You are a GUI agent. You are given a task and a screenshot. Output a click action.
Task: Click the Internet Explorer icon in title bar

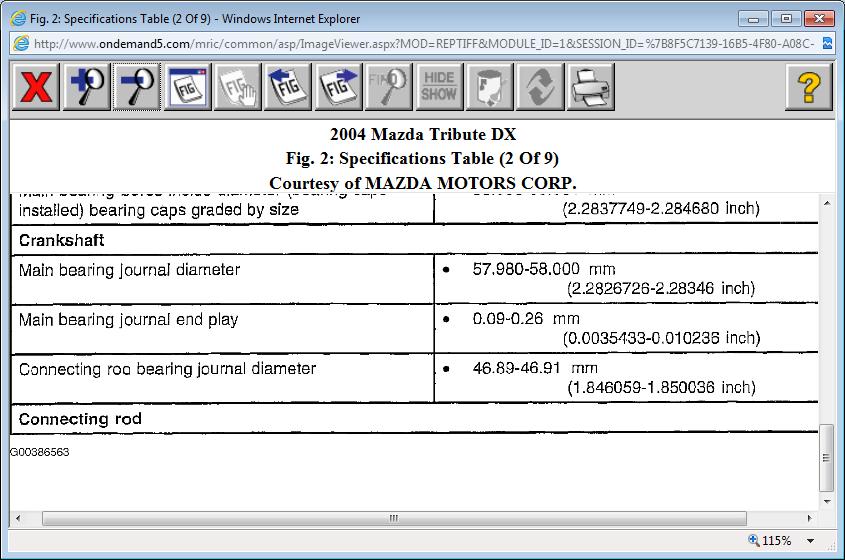18,19
